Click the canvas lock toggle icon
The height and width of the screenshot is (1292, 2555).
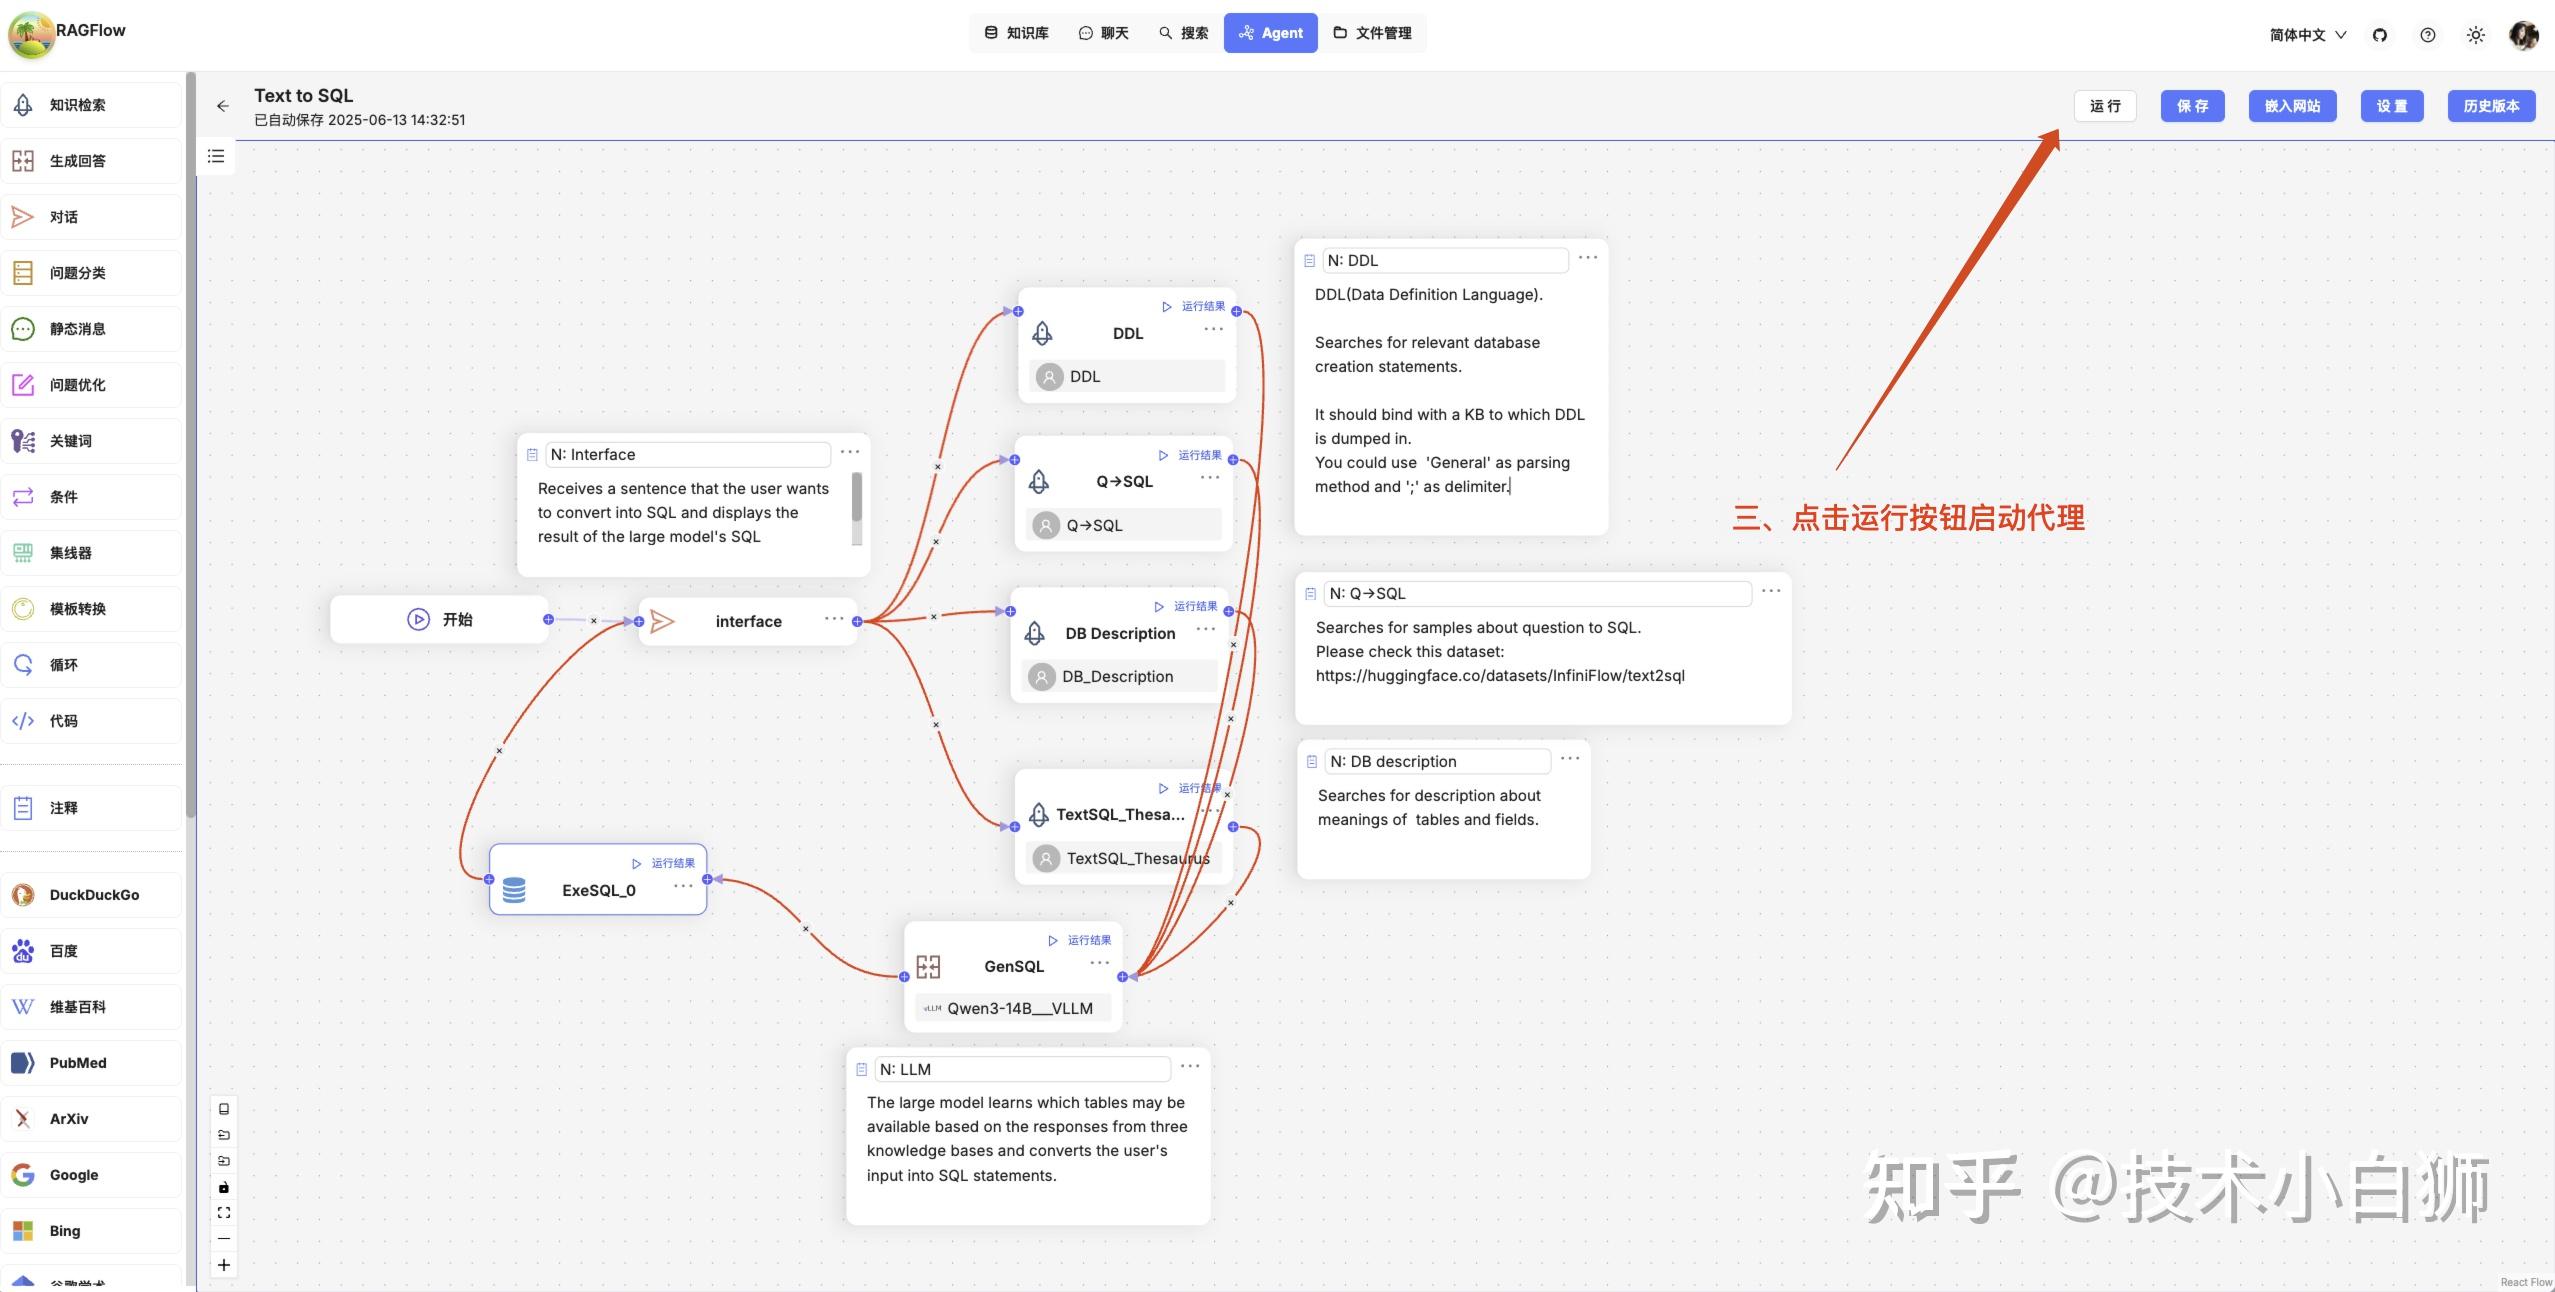click(x=224, y=1187)
